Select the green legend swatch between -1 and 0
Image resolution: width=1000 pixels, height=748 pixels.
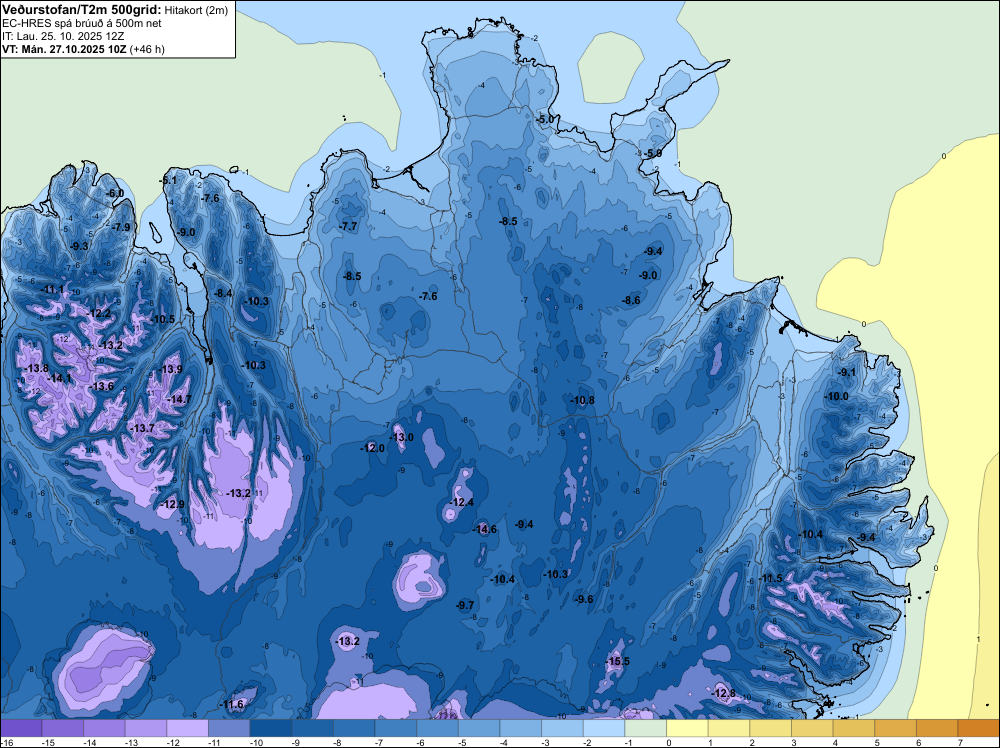(645, 728)
